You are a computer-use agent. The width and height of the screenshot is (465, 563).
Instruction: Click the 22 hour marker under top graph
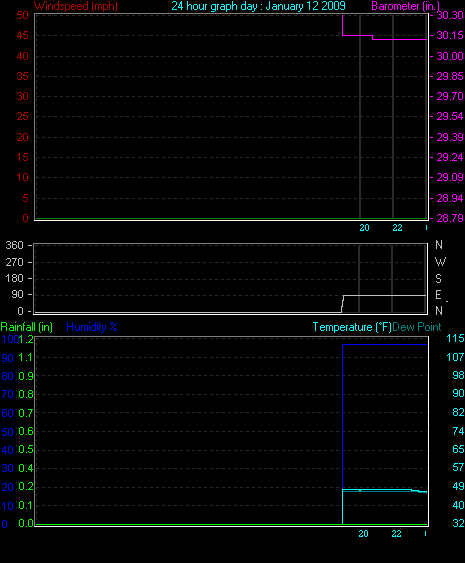(397, 228)
